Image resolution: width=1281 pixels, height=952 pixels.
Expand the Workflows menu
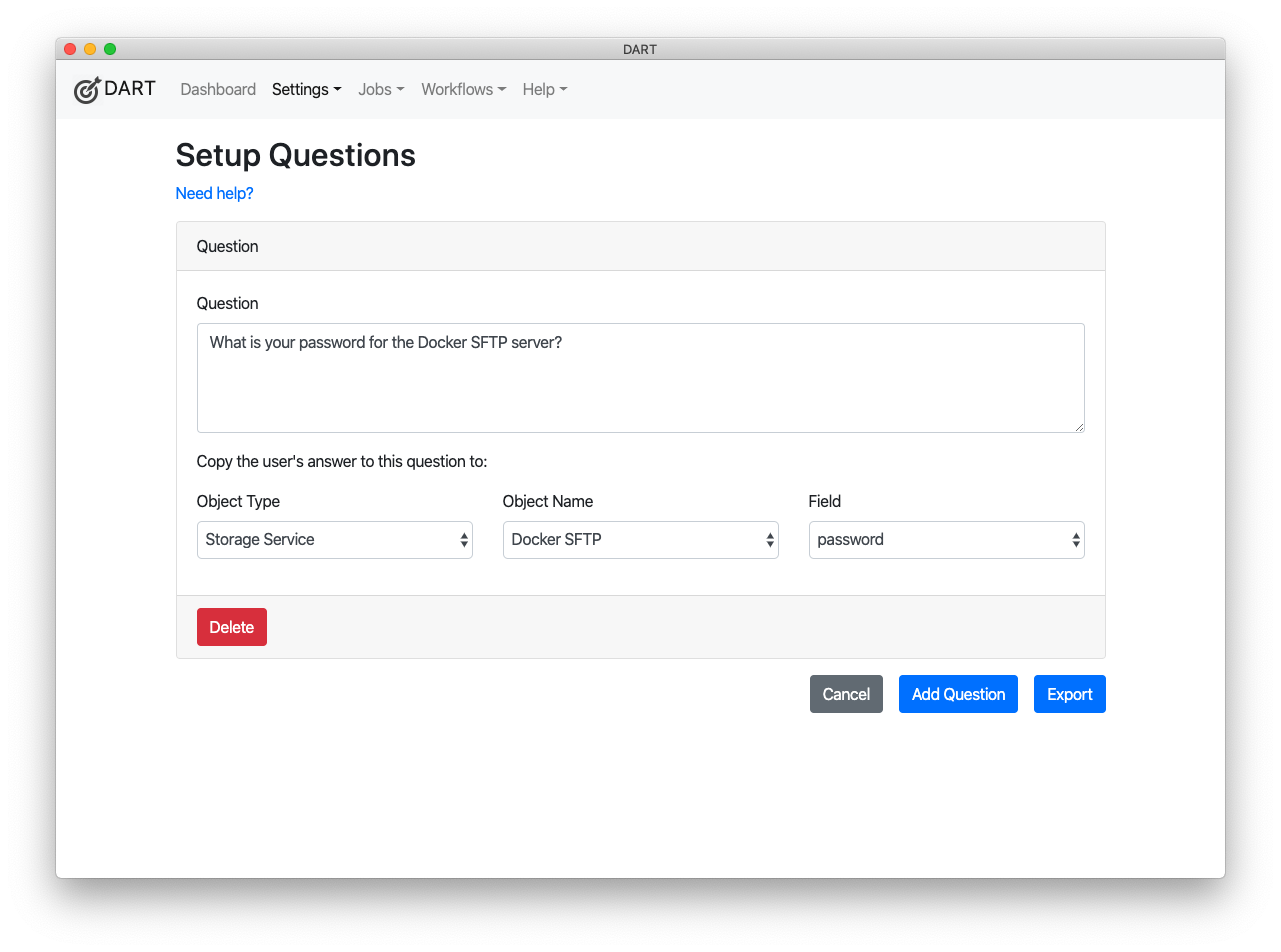point(463,89)
